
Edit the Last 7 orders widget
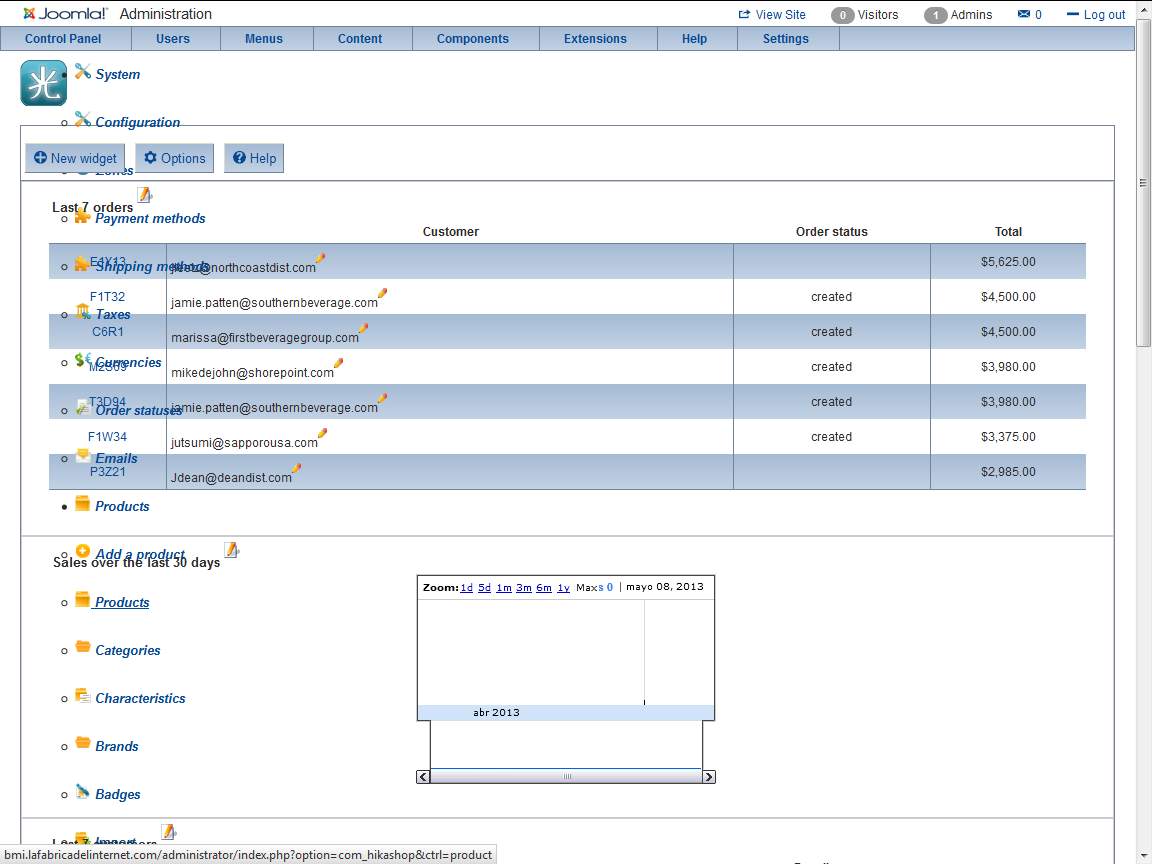pos(145,195)
